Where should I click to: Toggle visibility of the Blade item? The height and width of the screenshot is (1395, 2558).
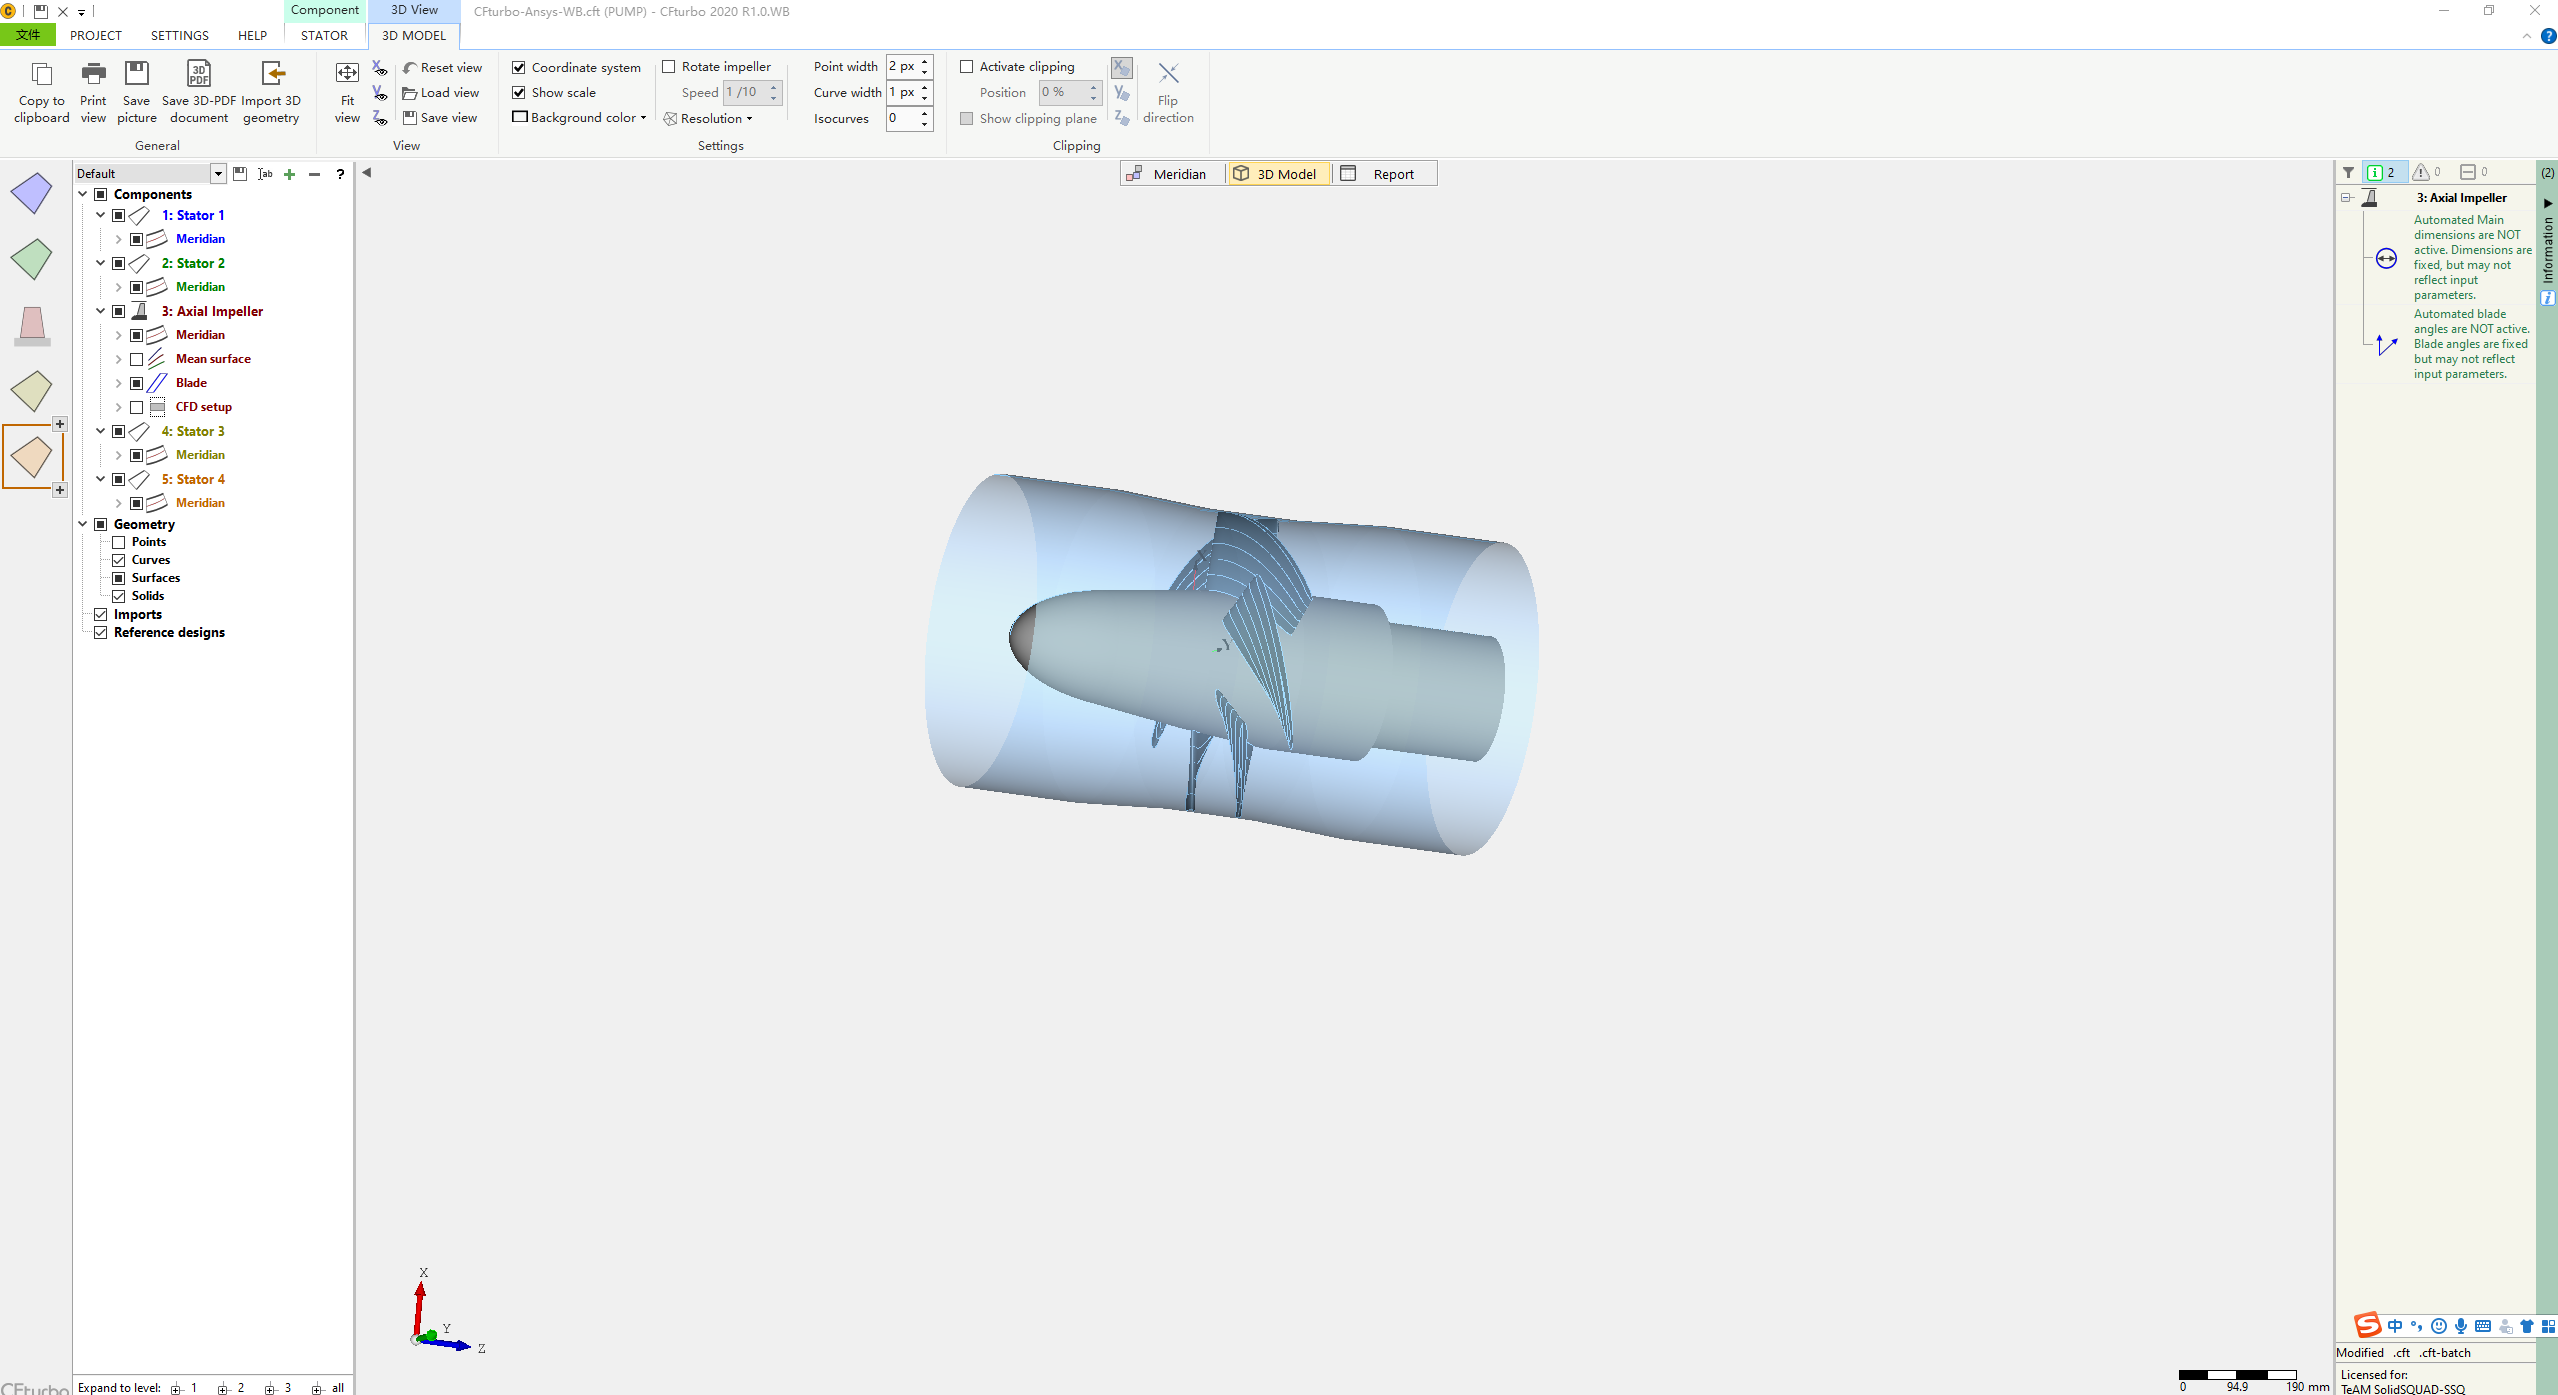pos(138,382)
